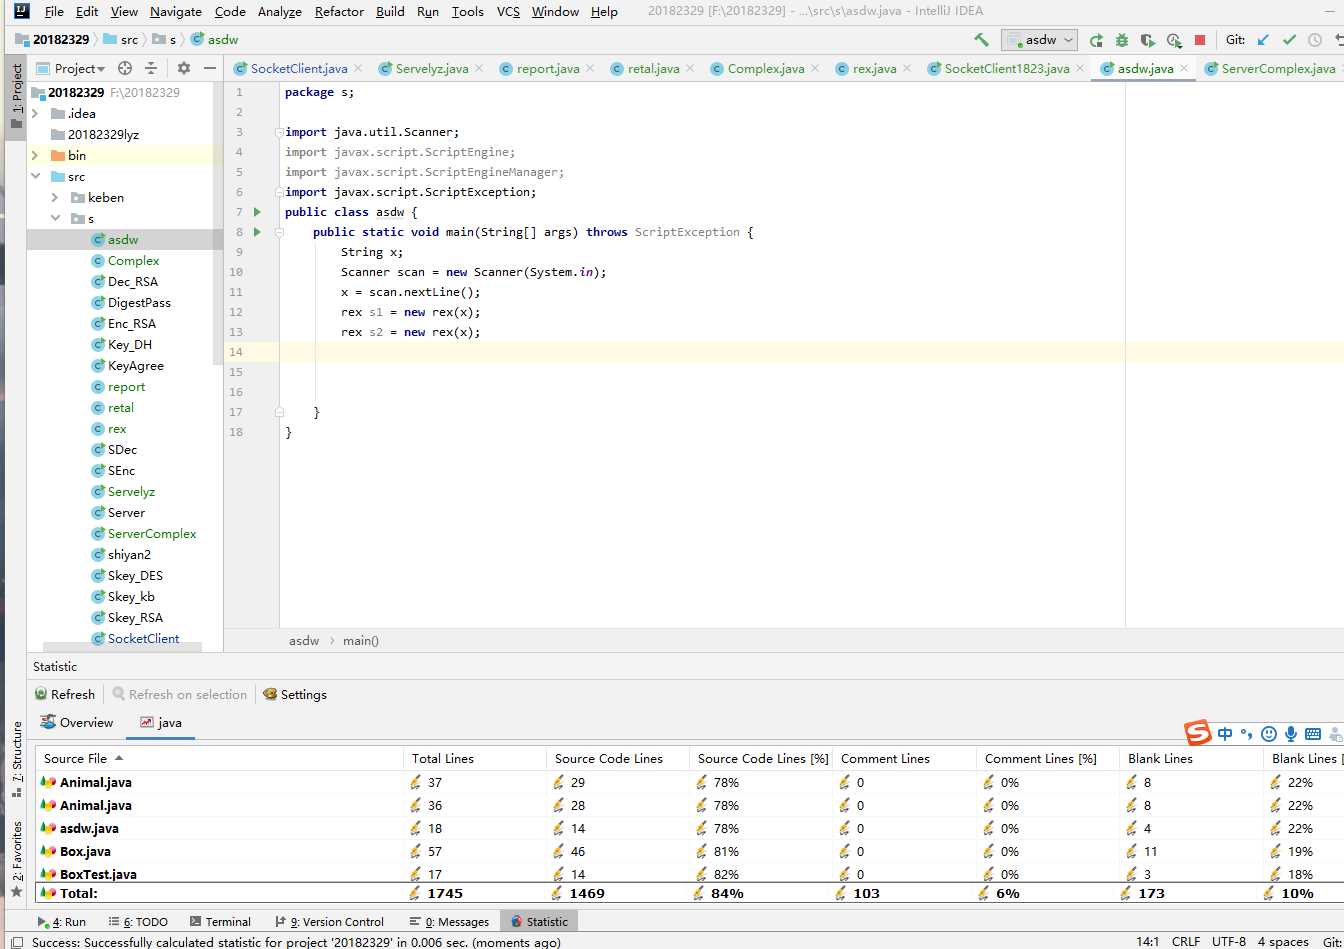The height and width of the screenshot is (949, 1344).
Task: Collapse the src folder
Action: 36,176
